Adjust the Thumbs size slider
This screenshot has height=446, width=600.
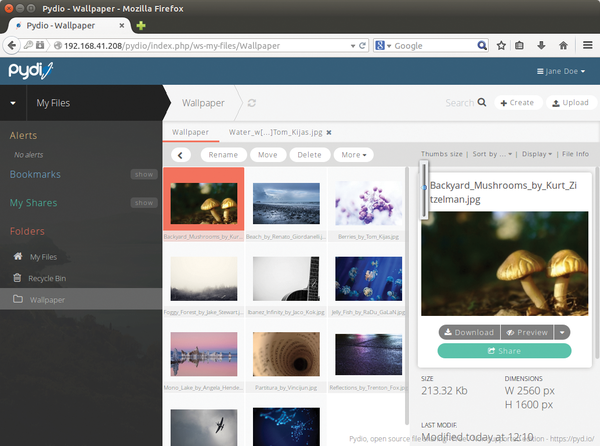coord(424,190)
